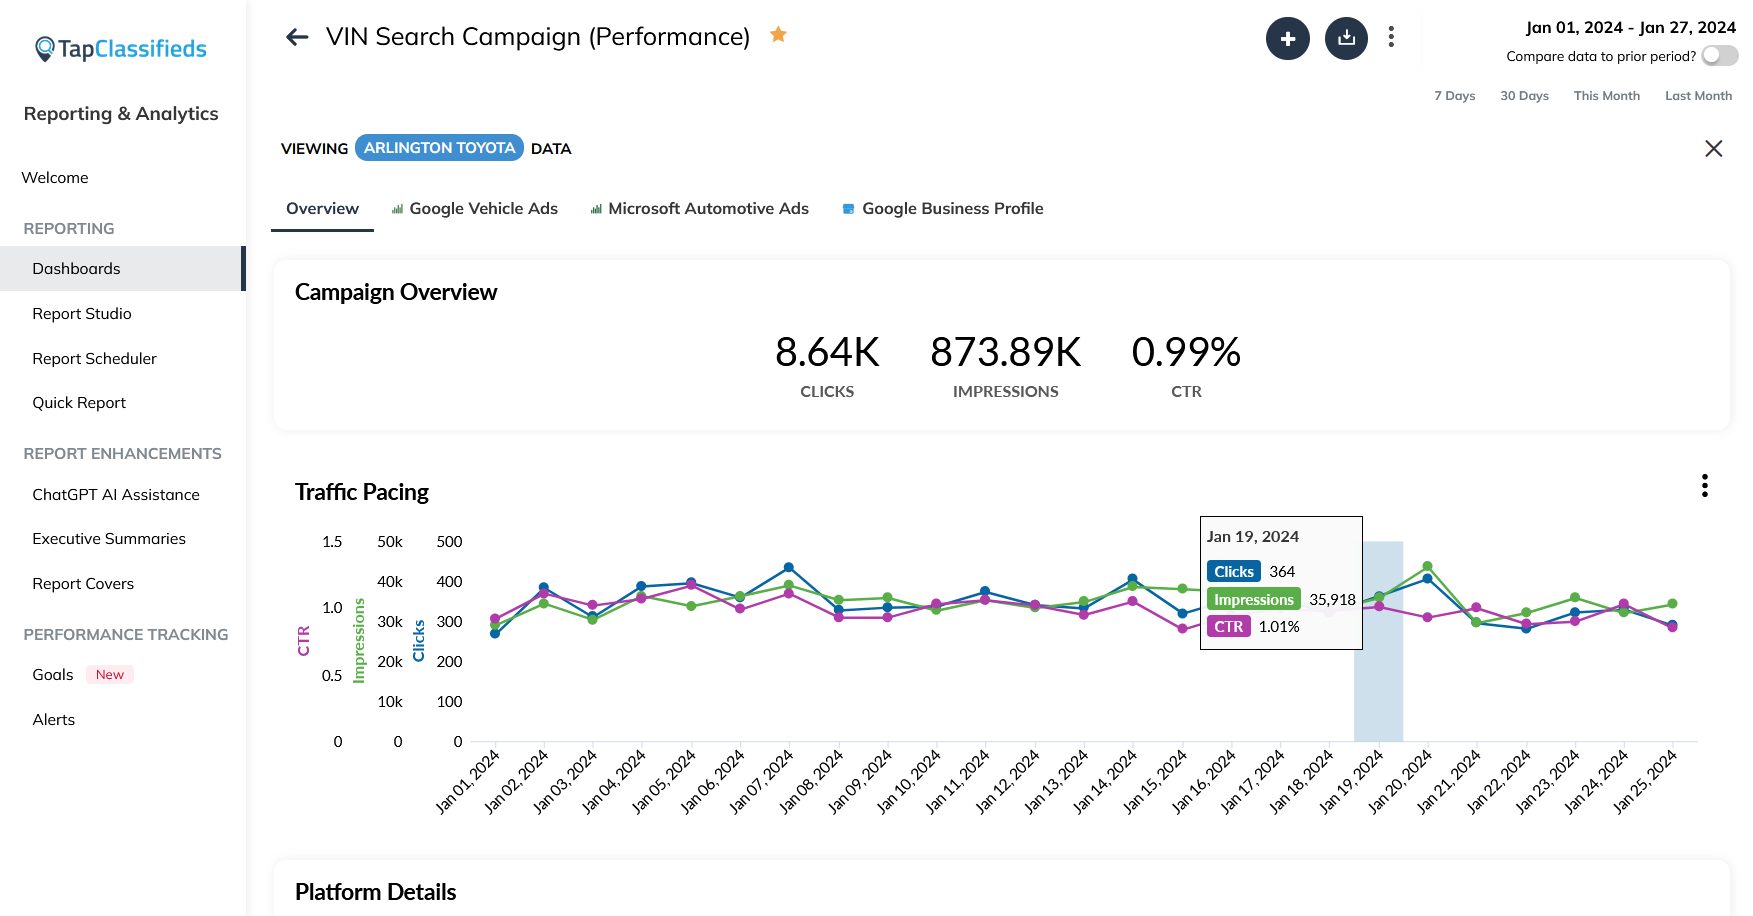Open the Traffic Pacing three-dot menu
This screenshot has height=916, width=1753.
[x=1704, y=486]
